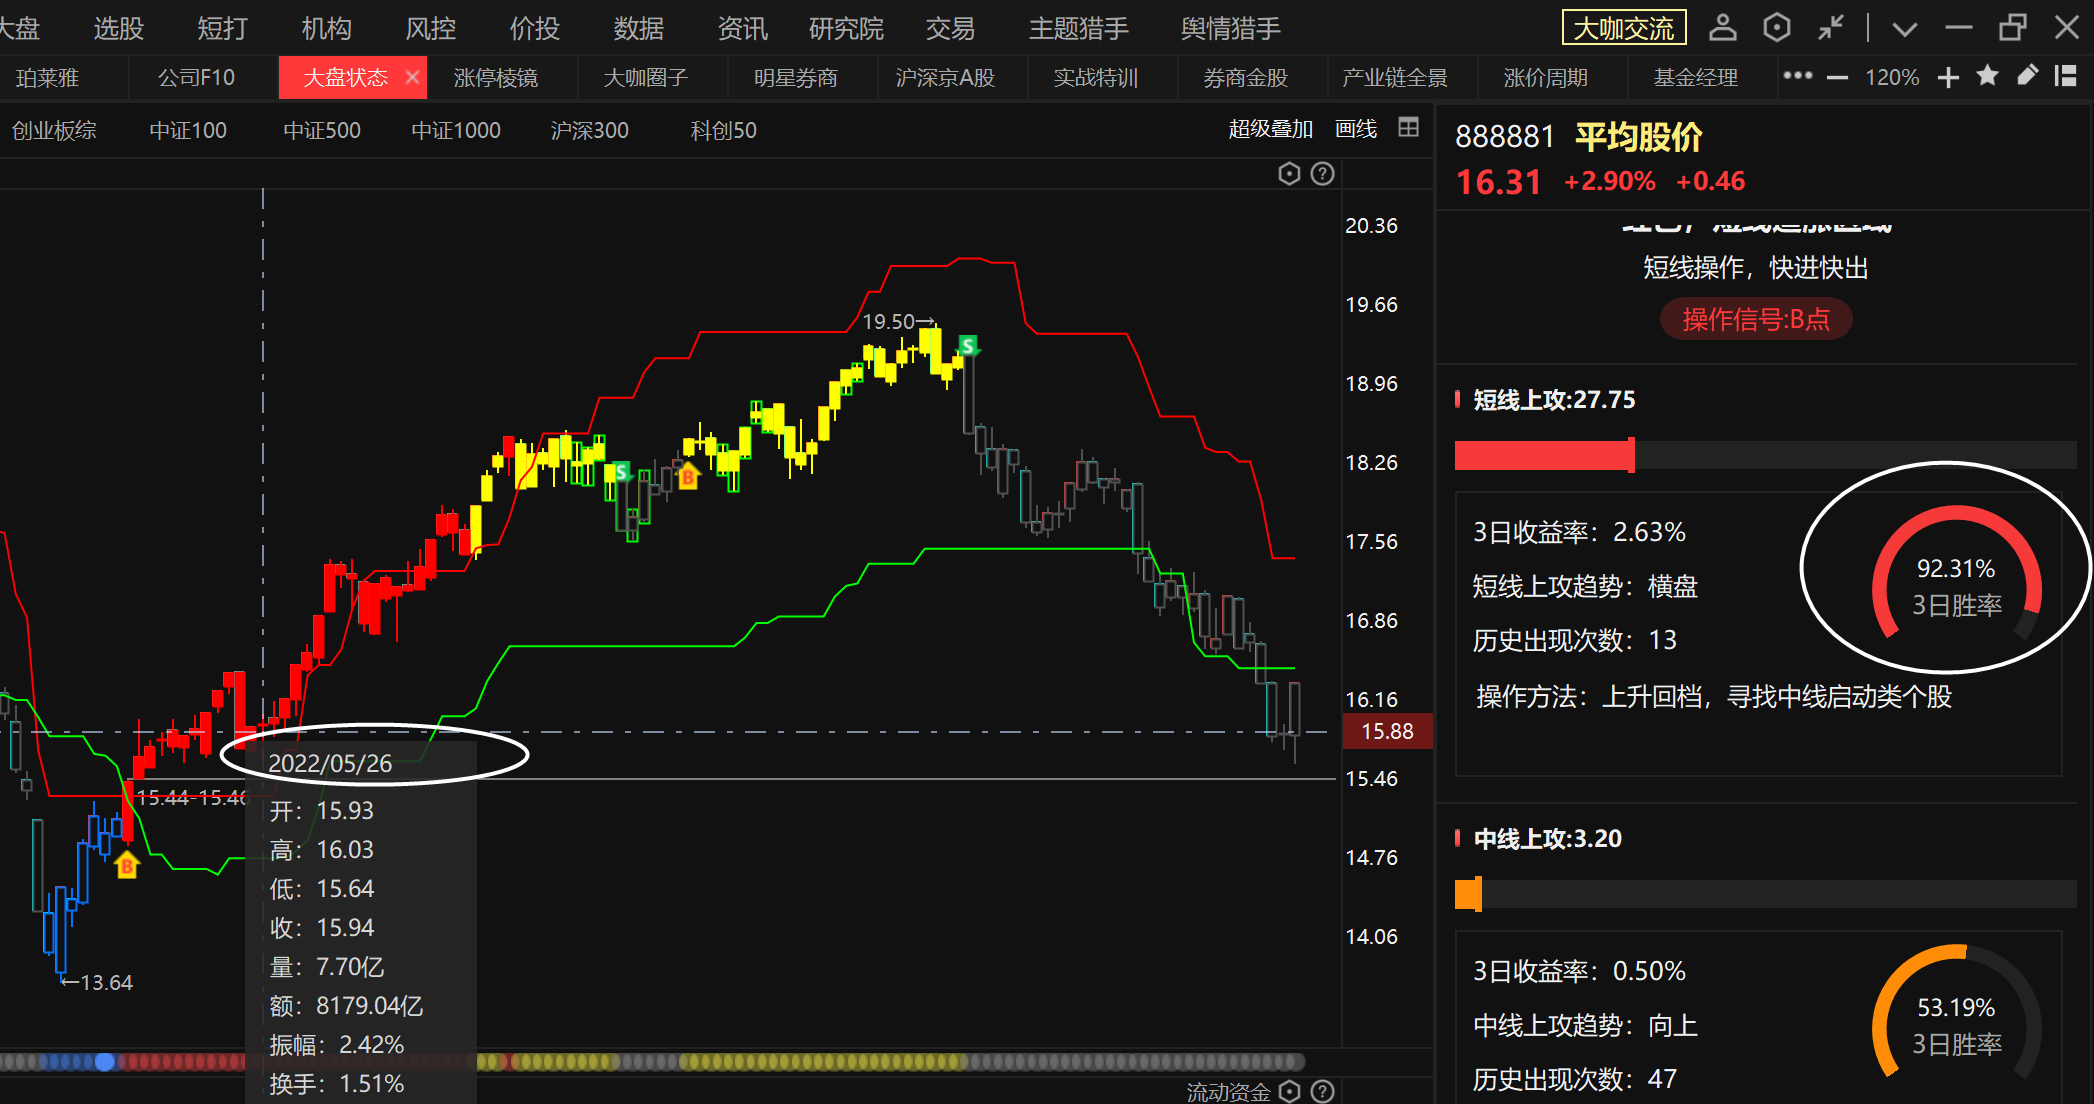Click the 操作信号:B点 badge
This screenshot has width=2094, height=1104.
point(1756,319)
